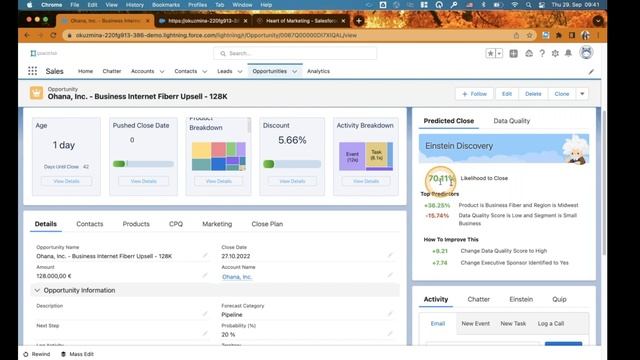Click the Edit record button
Viewport: 640px width, 360px height.
pyautogui.click(x=507, y=94)
